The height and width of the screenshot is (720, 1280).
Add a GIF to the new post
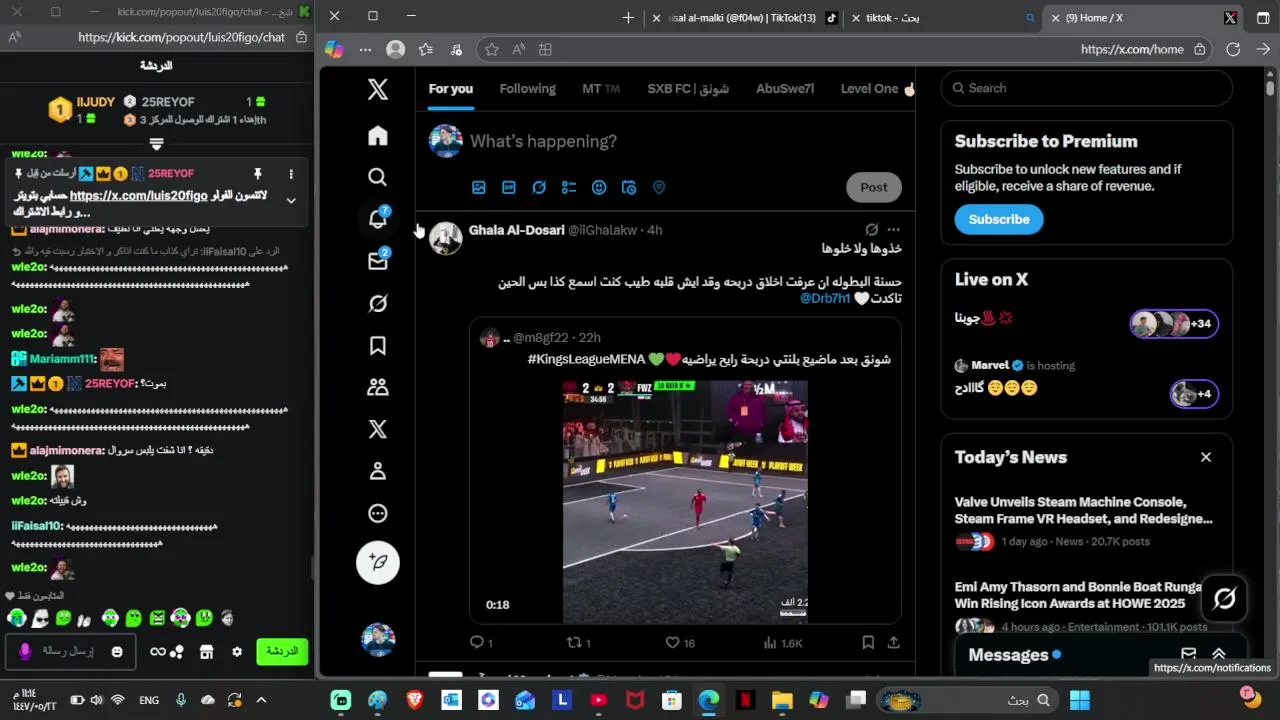(x=509, y=187)
